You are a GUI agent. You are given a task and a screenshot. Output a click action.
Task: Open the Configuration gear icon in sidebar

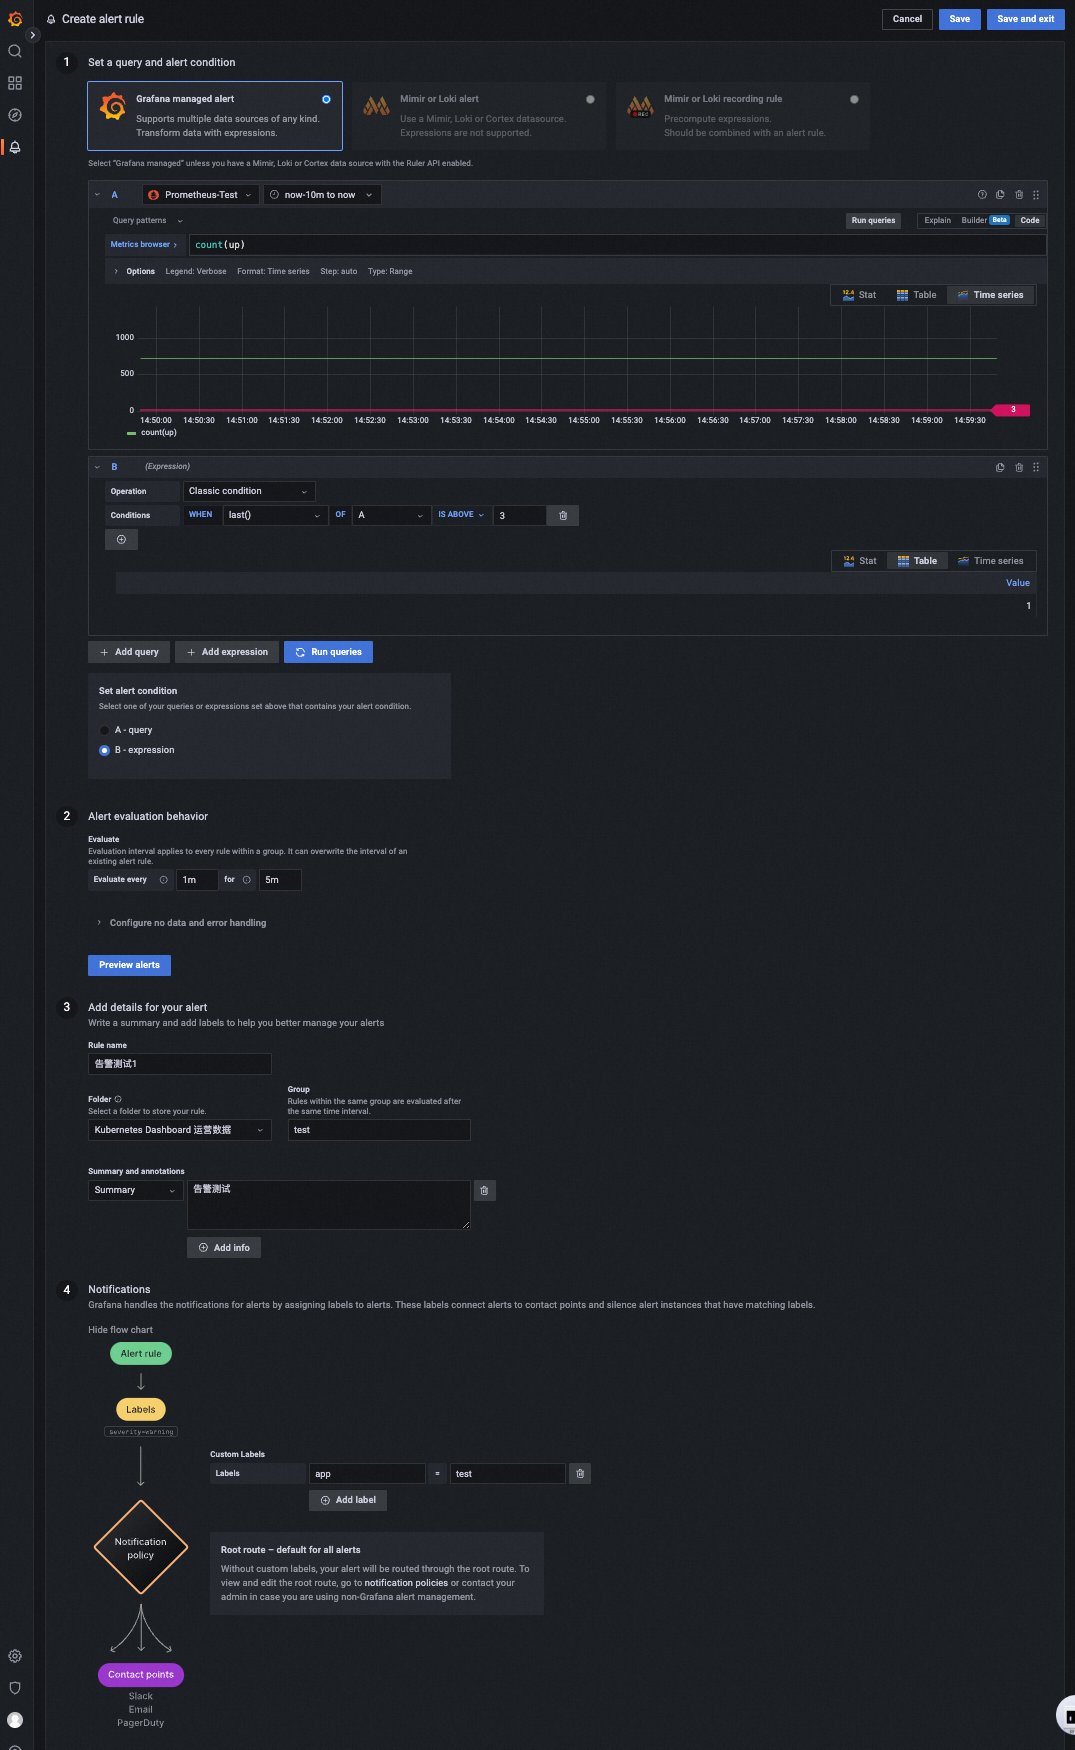click(x=15, y=1656)
